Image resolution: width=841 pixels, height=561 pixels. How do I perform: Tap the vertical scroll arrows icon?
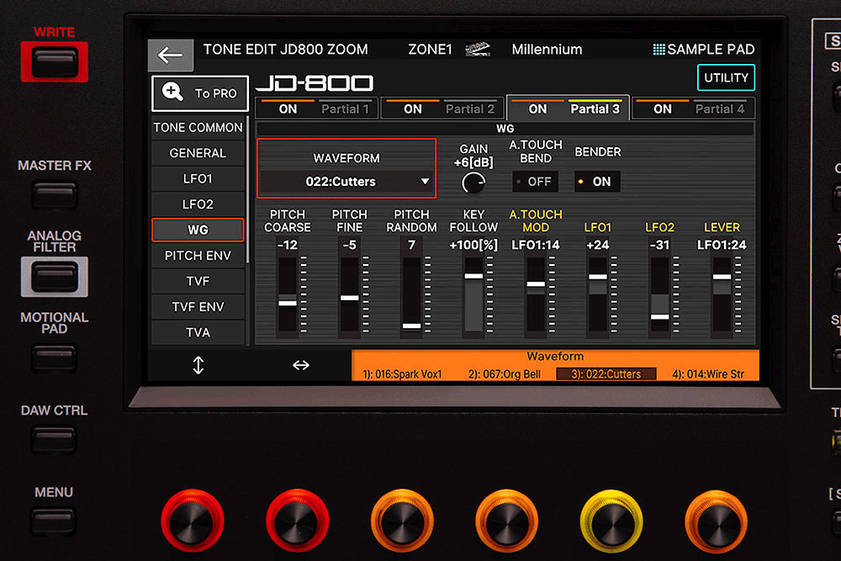coord(198,365)
